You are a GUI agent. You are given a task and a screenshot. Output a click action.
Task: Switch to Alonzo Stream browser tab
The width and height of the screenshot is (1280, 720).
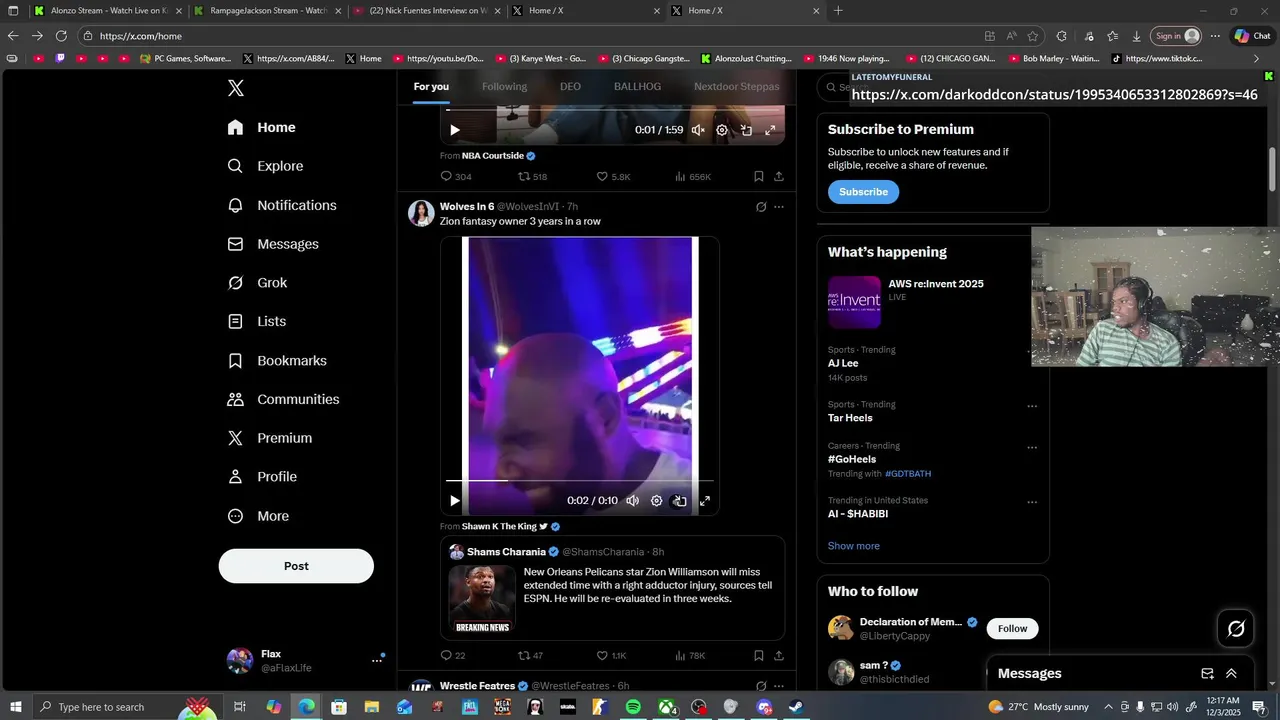108,11
